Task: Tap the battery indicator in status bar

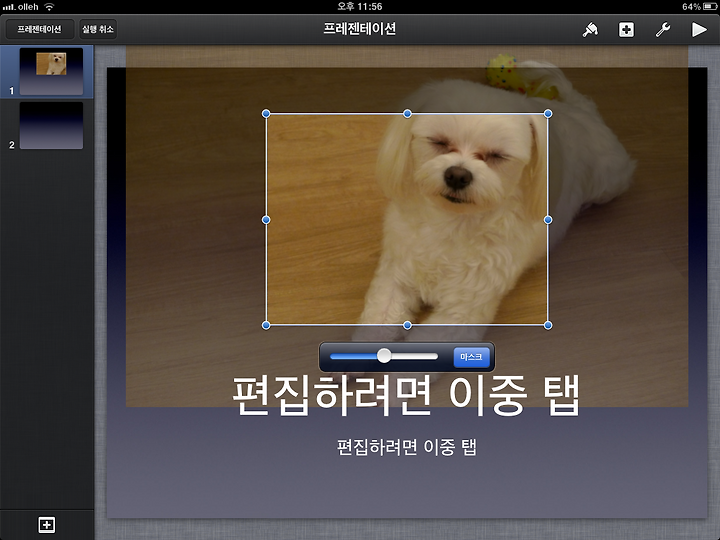Action: pos(709,6)
